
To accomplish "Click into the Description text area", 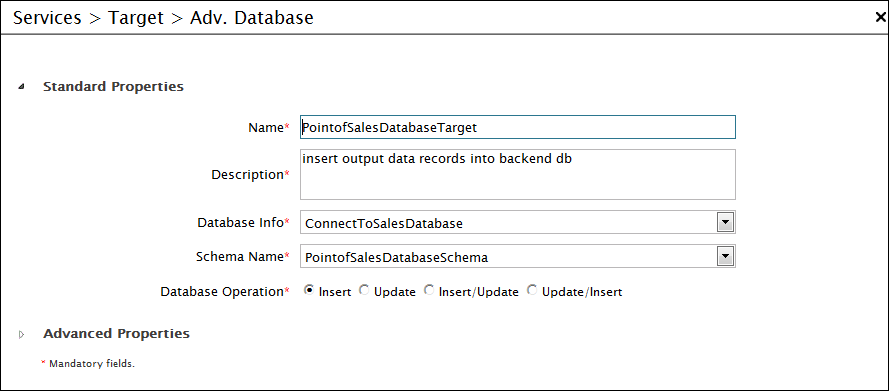I will [x=518, y=175].
